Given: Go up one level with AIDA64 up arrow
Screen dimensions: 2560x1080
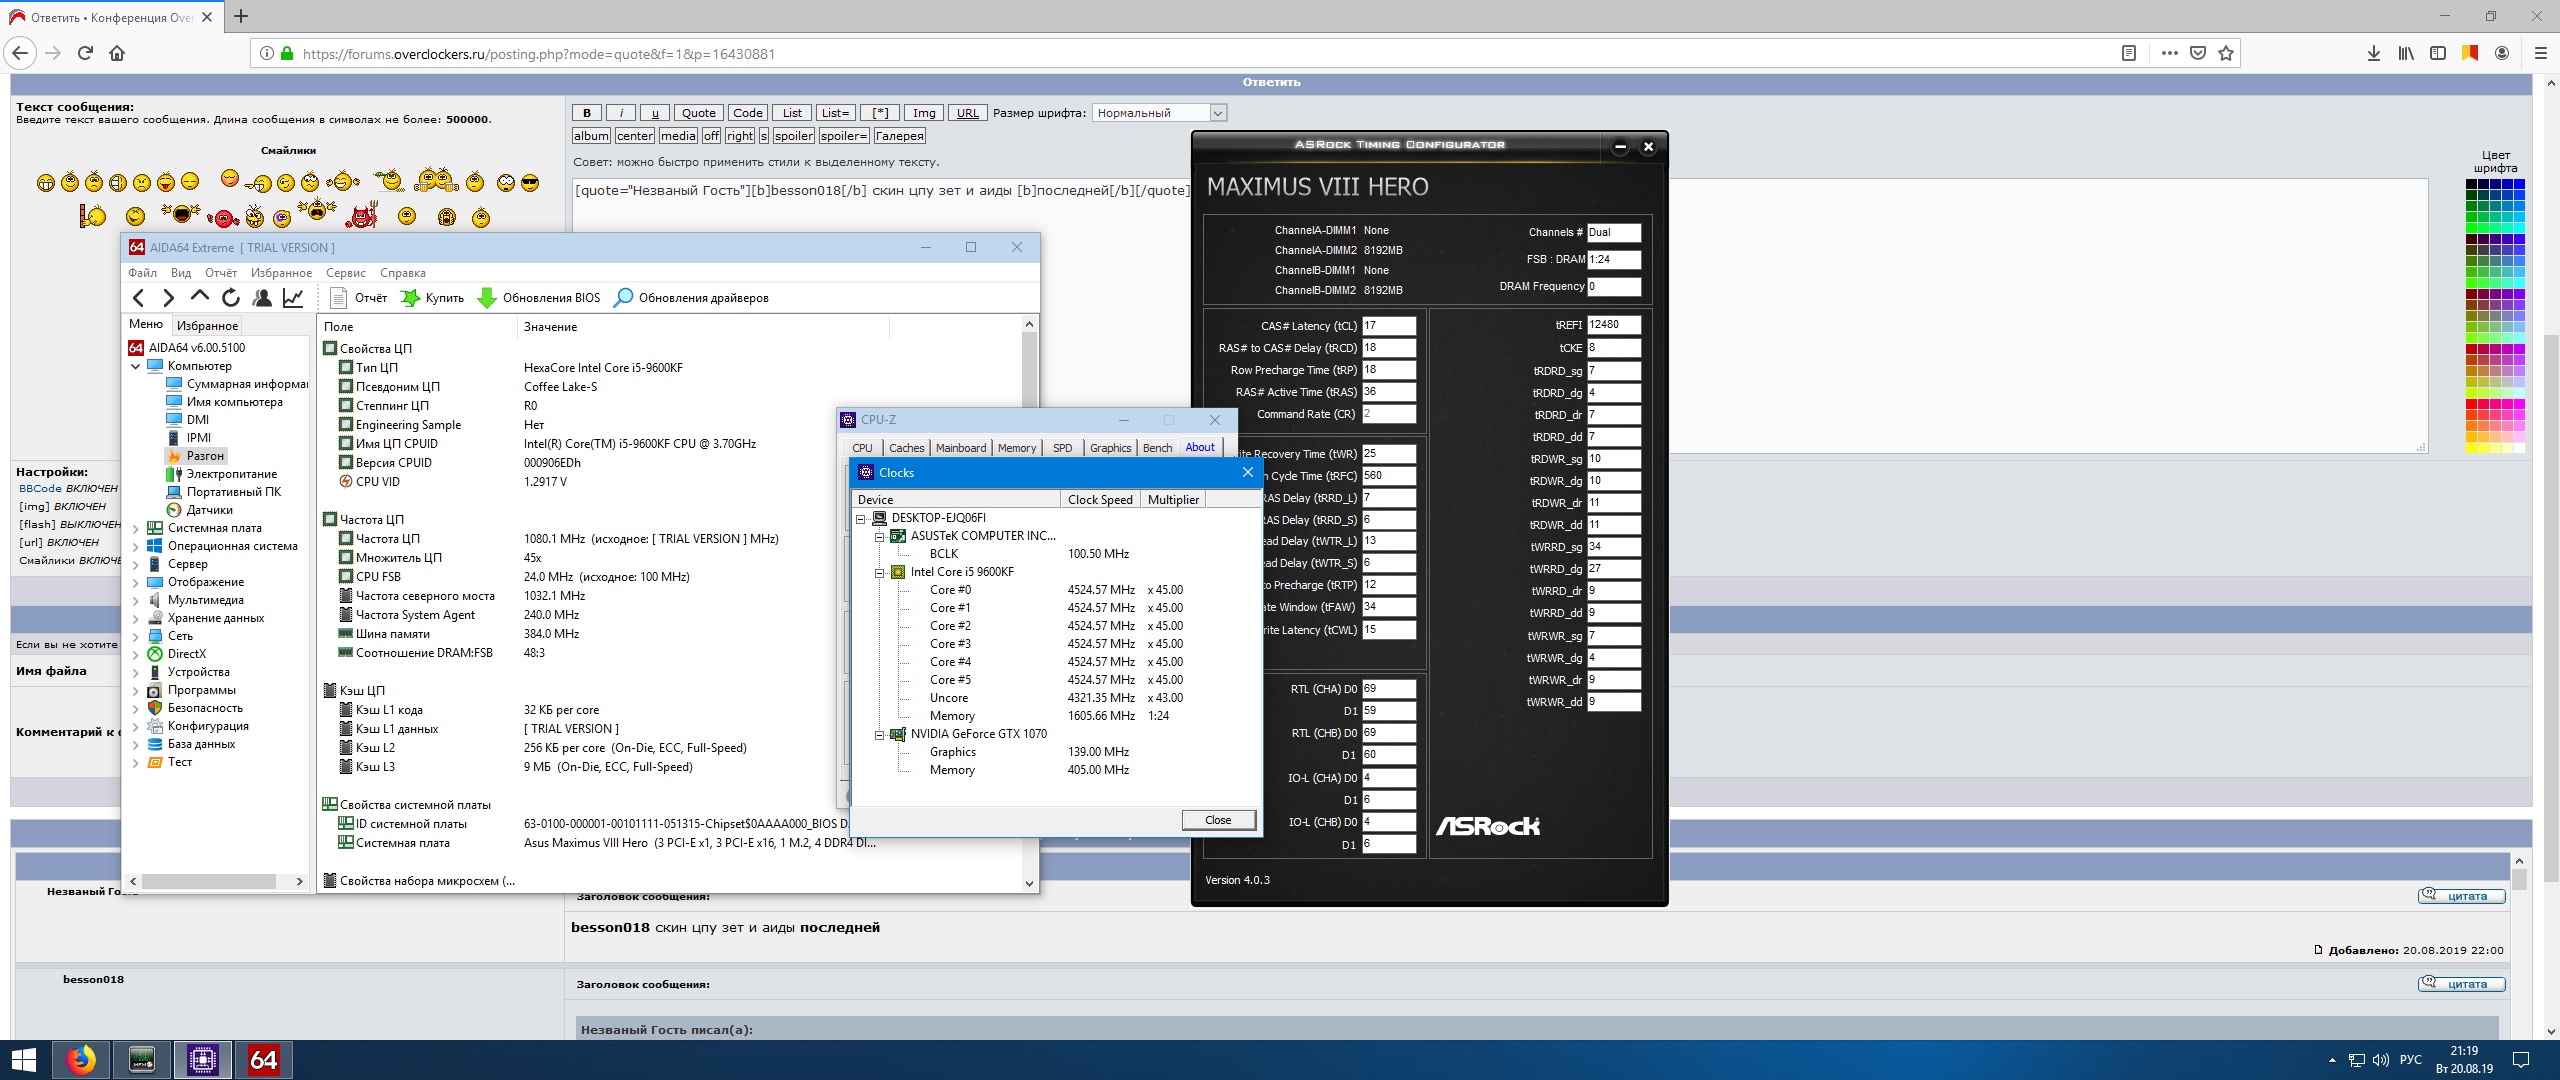Looking at the screenshot, I should coord(199,297).
